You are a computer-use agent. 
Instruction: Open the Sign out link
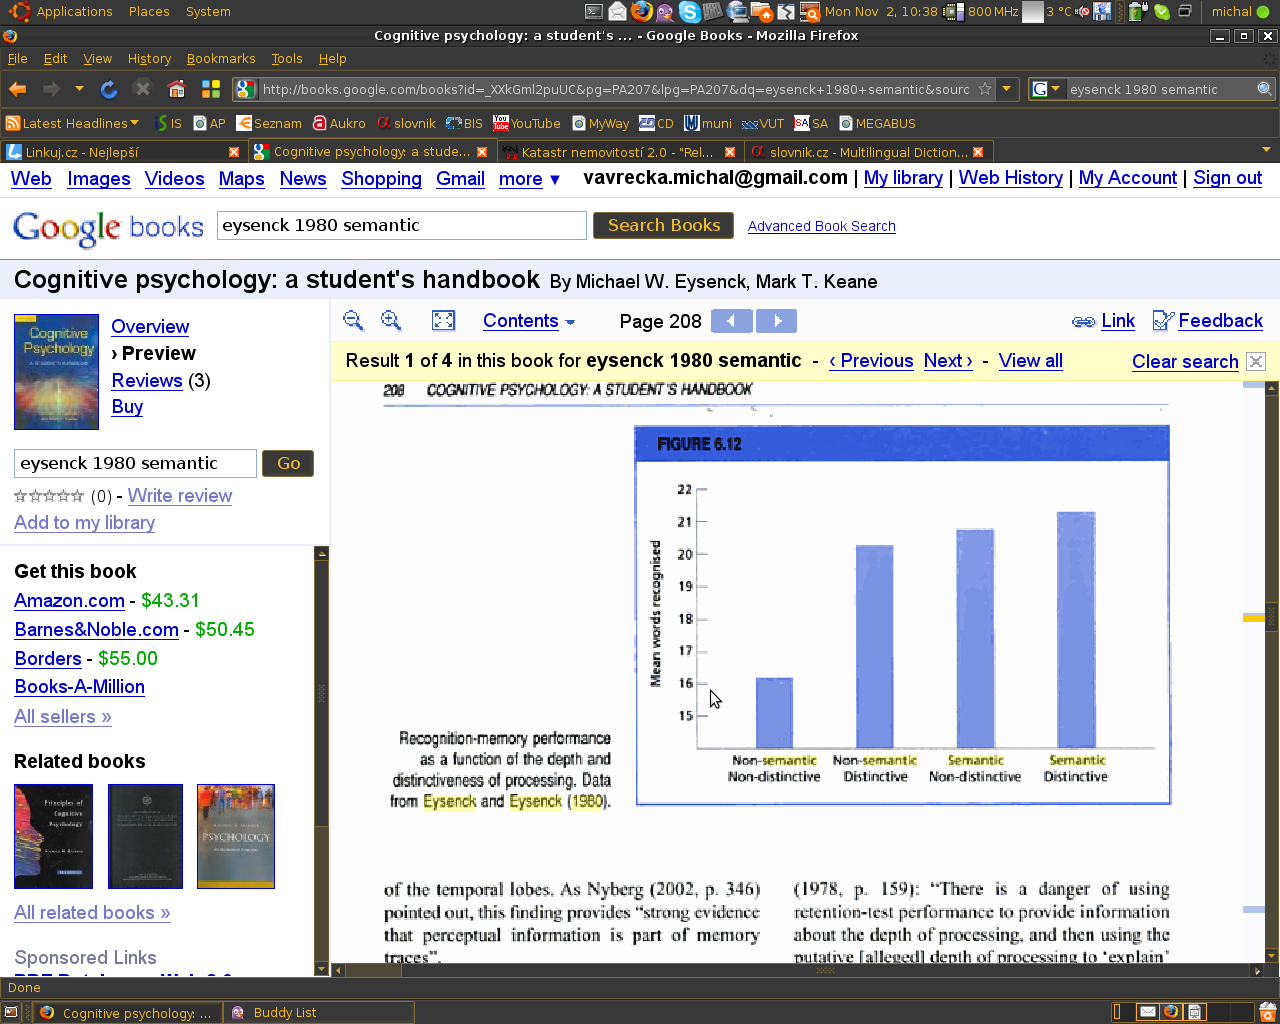tap(1227, 178)
